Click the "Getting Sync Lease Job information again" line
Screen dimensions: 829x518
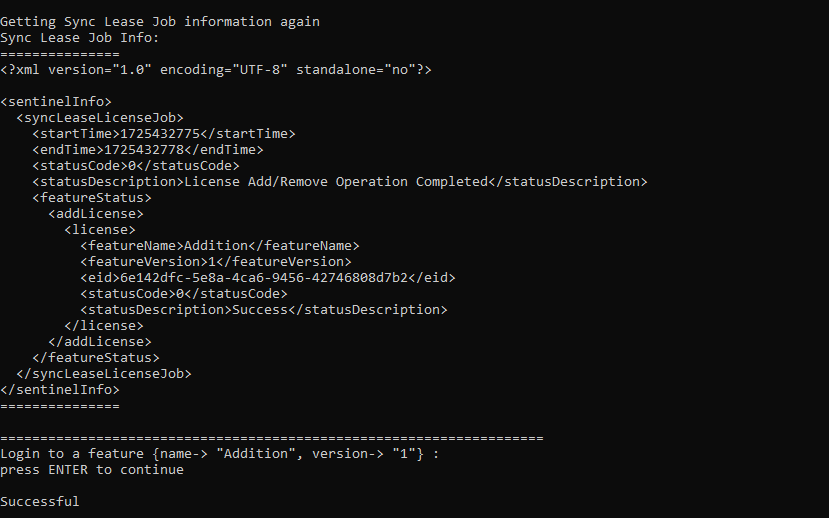[160, 22]
